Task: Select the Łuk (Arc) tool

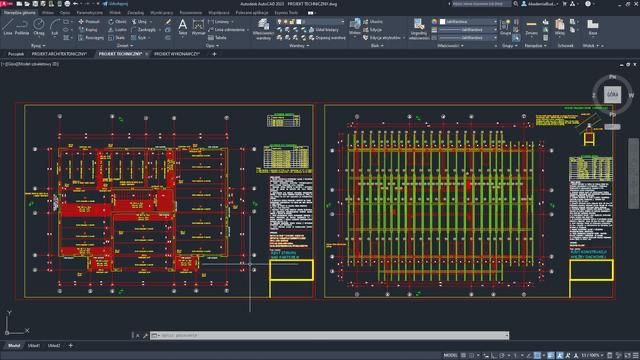Action: coord(55,27)
